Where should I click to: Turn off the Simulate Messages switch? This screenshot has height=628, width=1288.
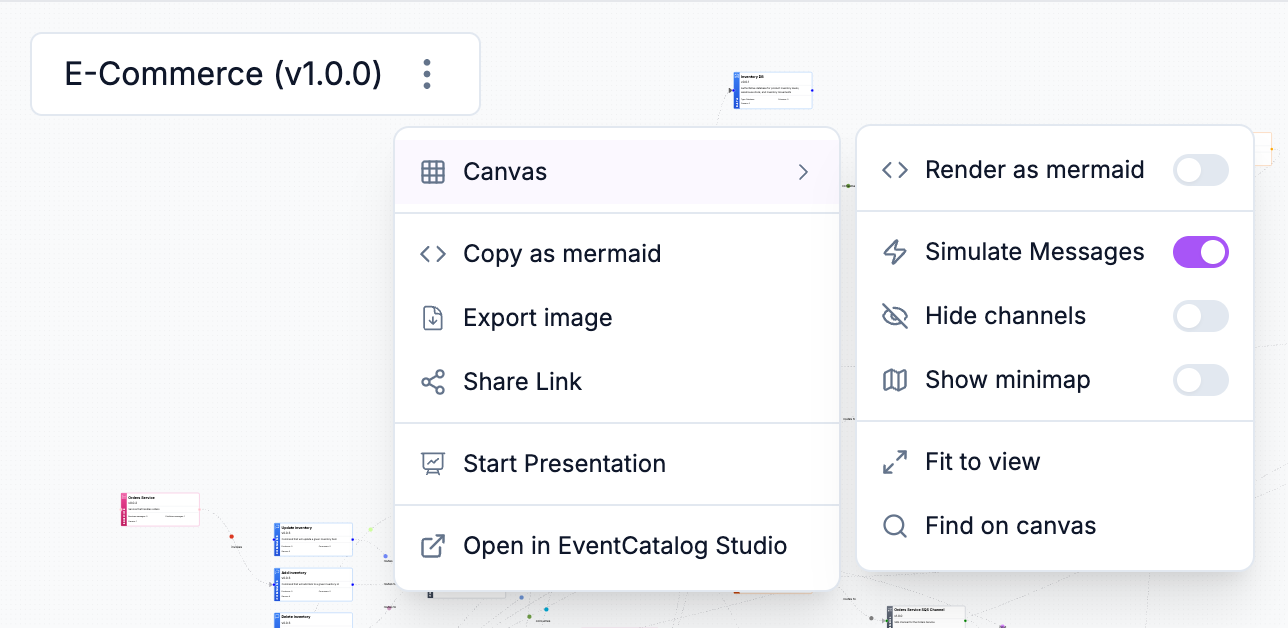tap(1200, 252)
